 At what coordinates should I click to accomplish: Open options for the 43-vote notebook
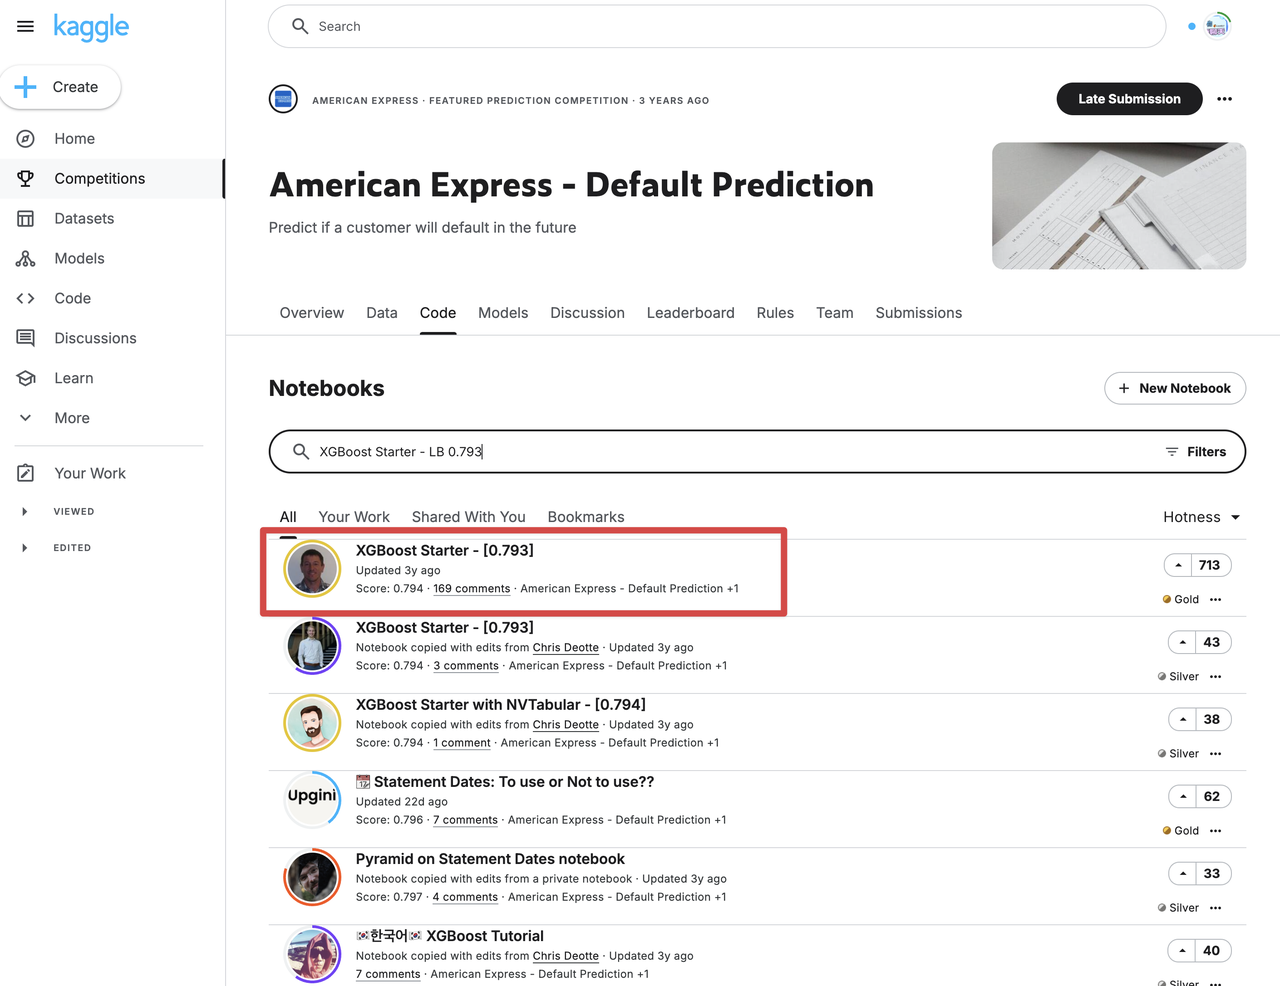pyautogui.click(x=1215, y=677)
